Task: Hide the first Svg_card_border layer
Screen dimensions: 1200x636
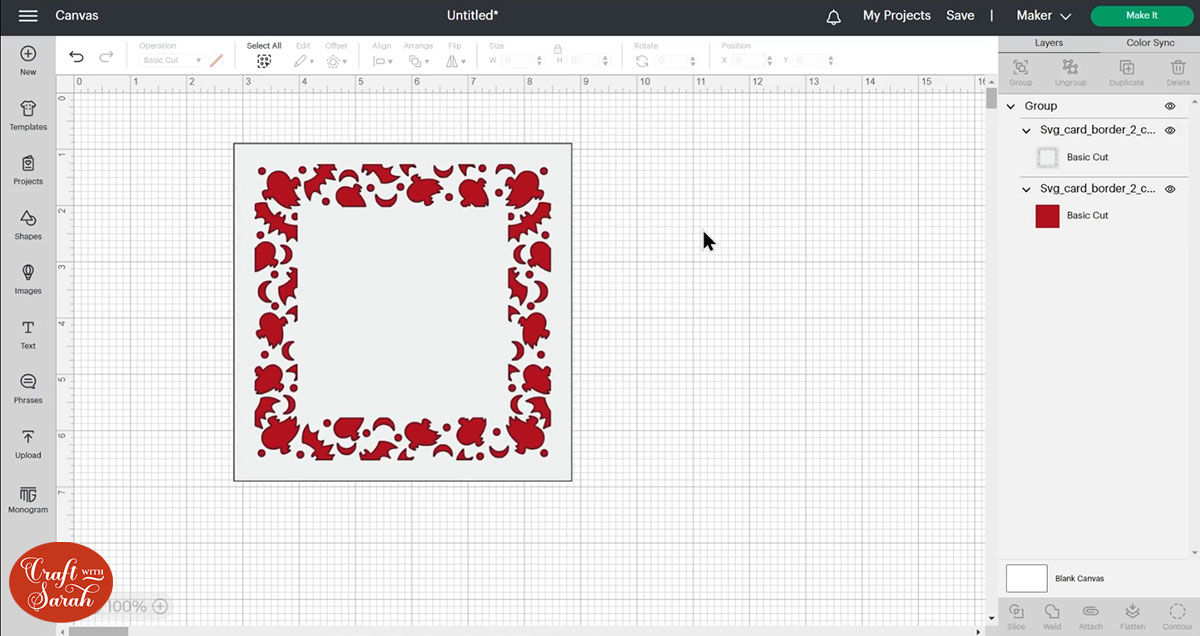Action: (1170, 131)
